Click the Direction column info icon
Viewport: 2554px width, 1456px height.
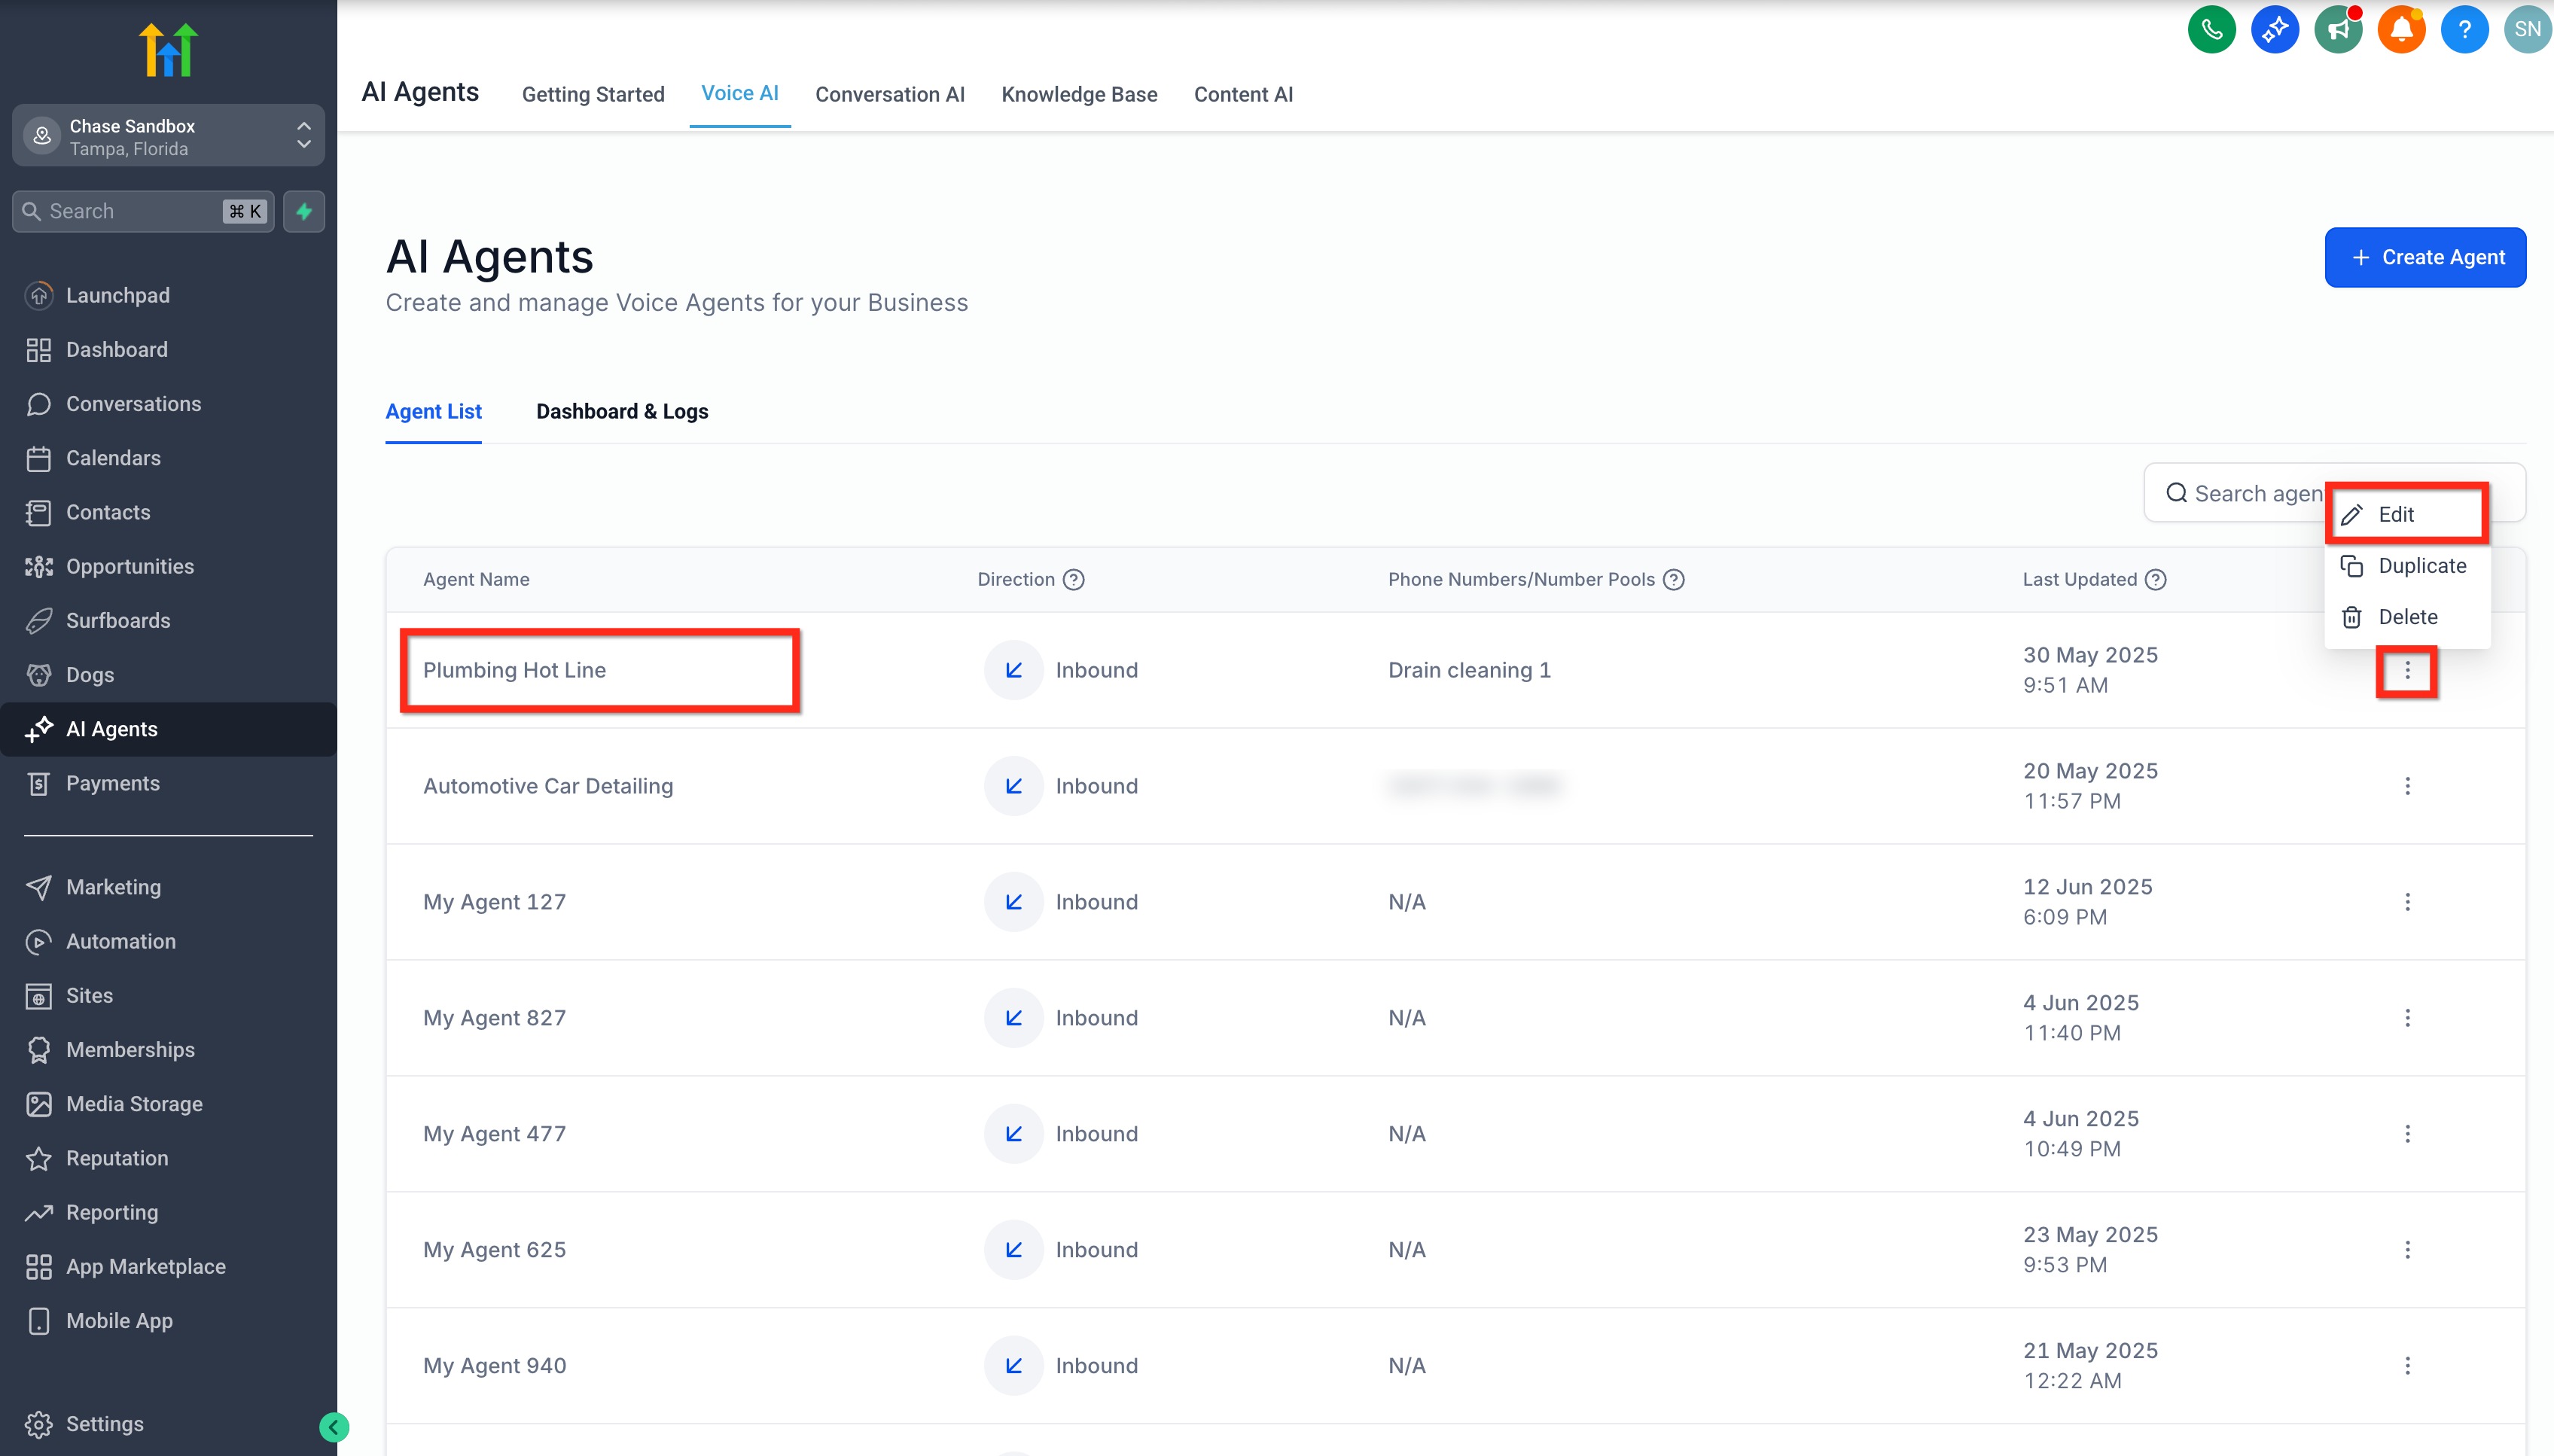[x=1073, y=579]
